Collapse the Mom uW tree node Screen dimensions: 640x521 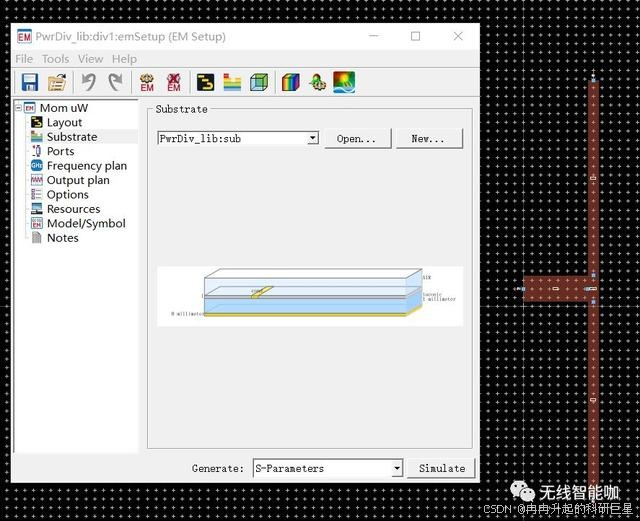(18, 108)
